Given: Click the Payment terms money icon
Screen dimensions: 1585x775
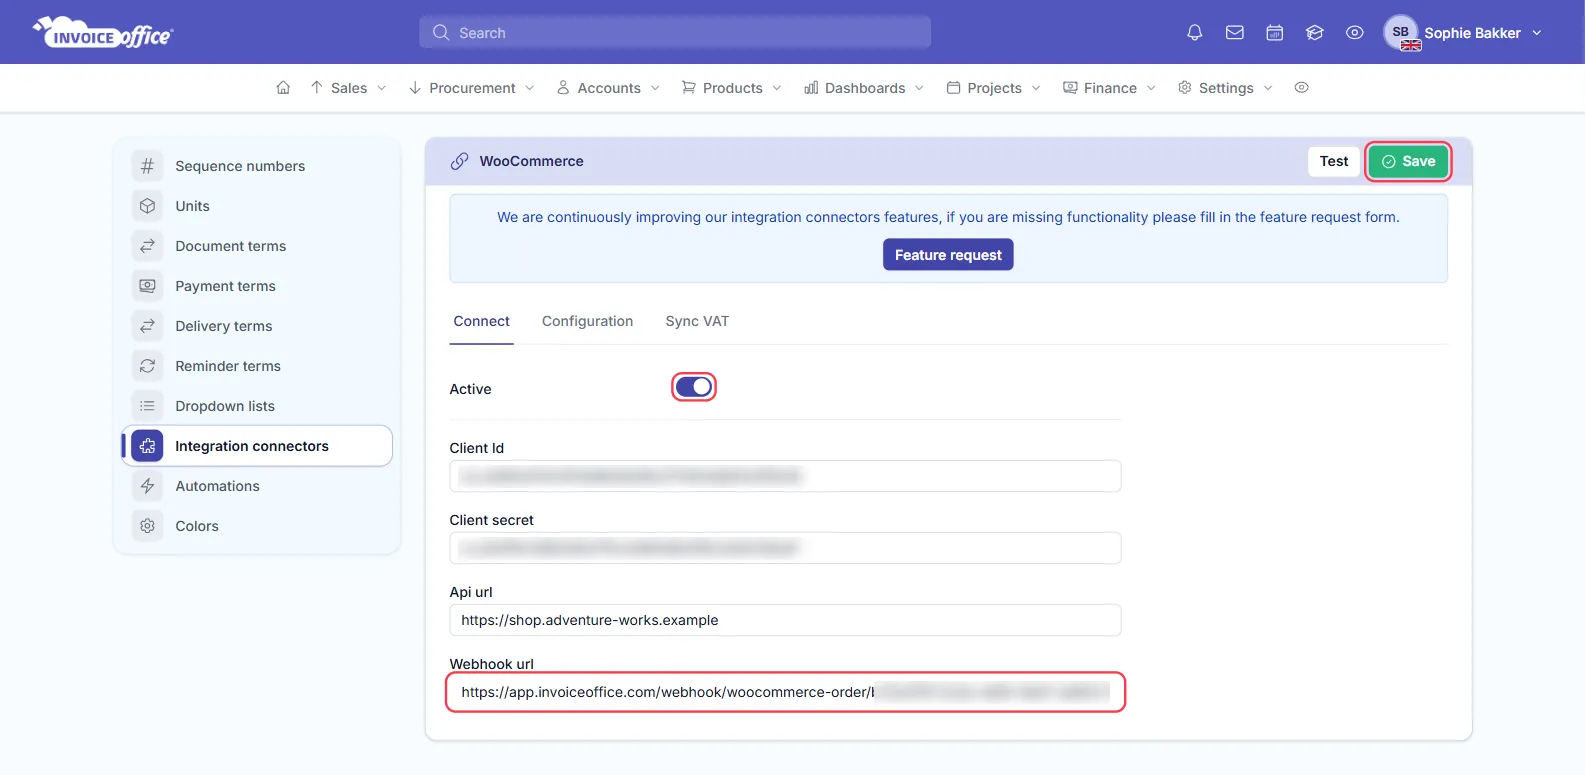Looking at the screenshot, I should [x=147, y=286].
